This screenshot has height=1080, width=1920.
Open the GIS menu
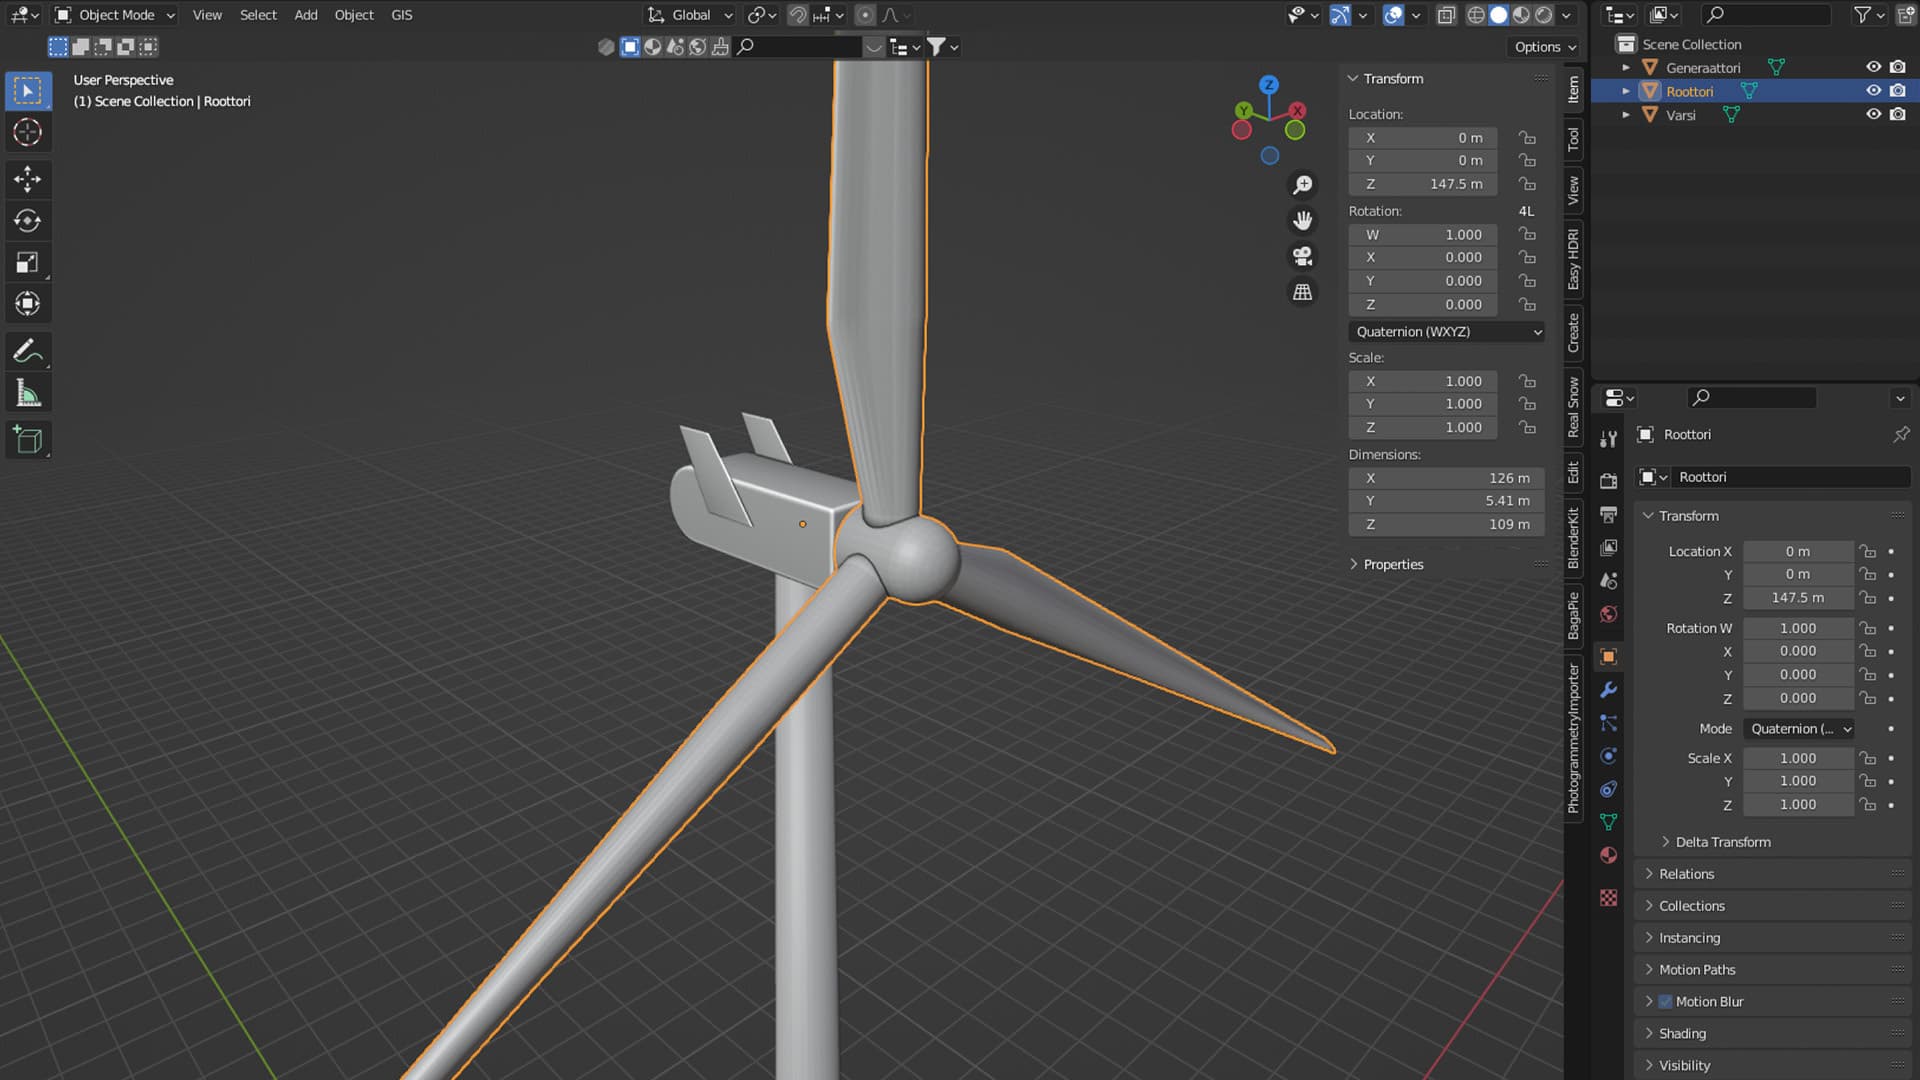[x=402, y=15]
